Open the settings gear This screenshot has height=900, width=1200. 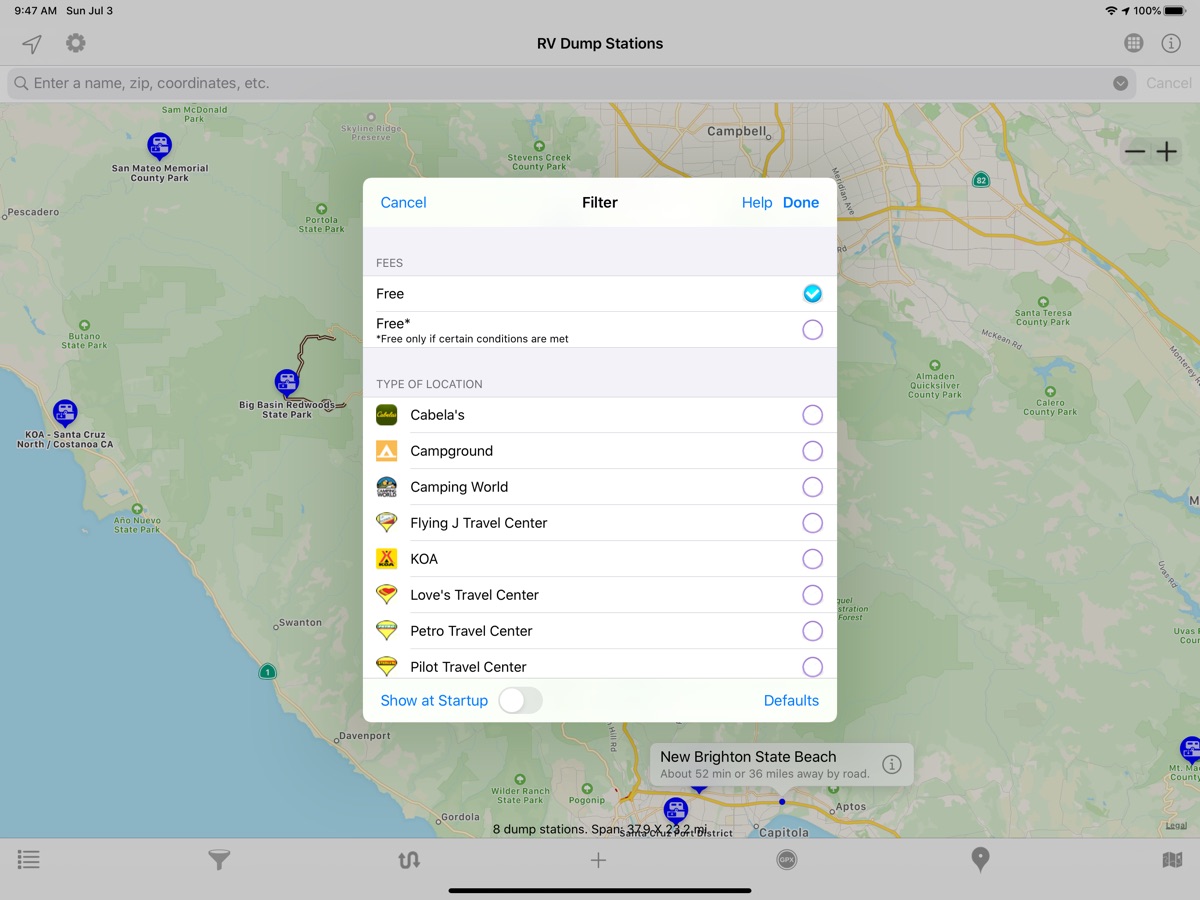click(x=76, y=43)
